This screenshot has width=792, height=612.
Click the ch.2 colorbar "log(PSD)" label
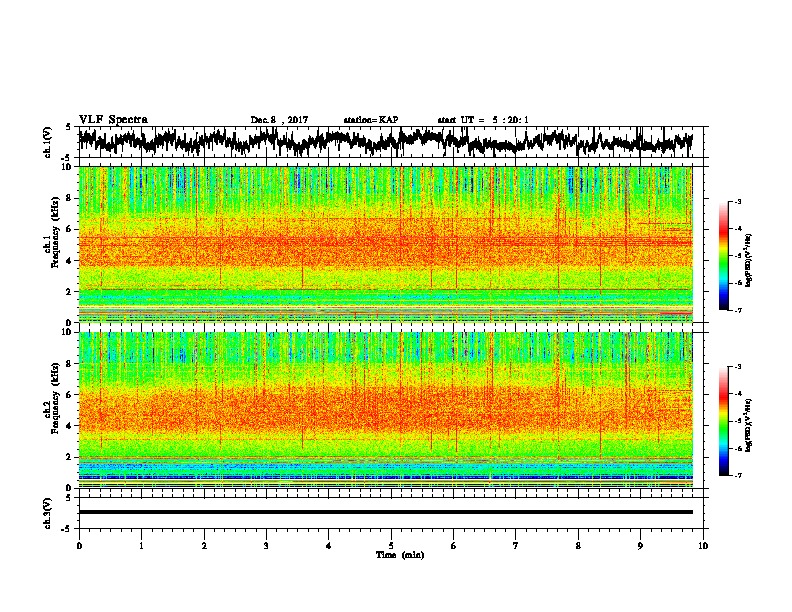pos(750,426)
